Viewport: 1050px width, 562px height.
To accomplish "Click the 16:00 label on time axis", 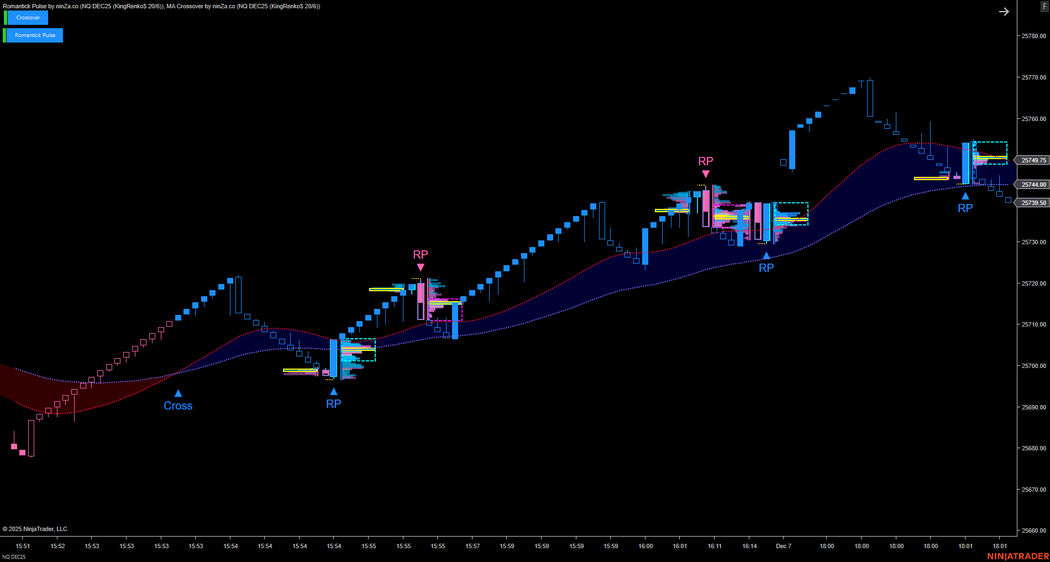I will pyautogui.click(x=645, y=546).
